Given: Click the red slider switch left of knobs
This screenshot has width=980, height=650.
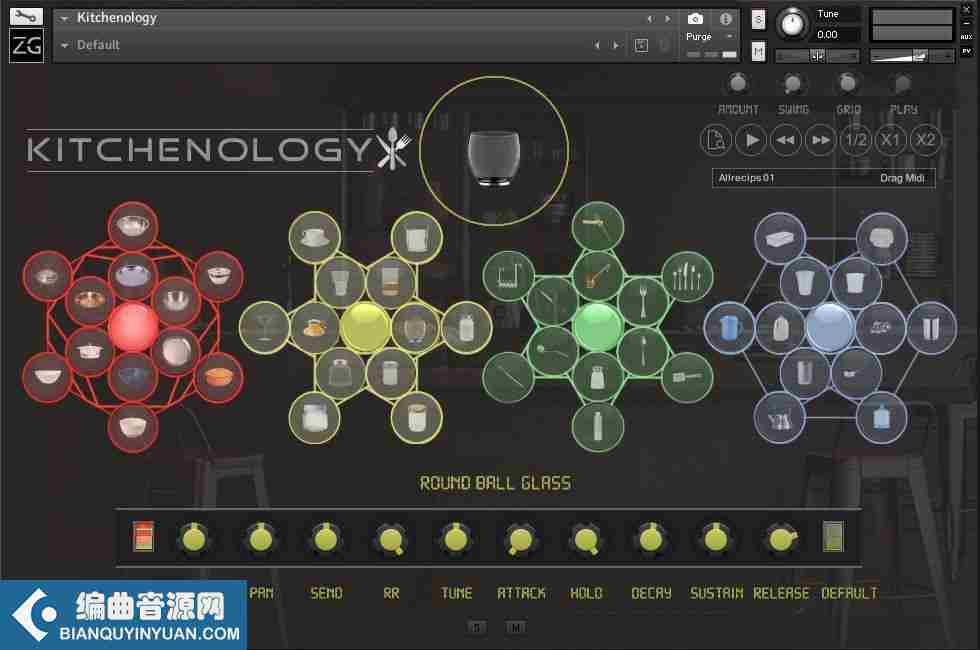Looking at the screenshot, I should pos(144,537).
